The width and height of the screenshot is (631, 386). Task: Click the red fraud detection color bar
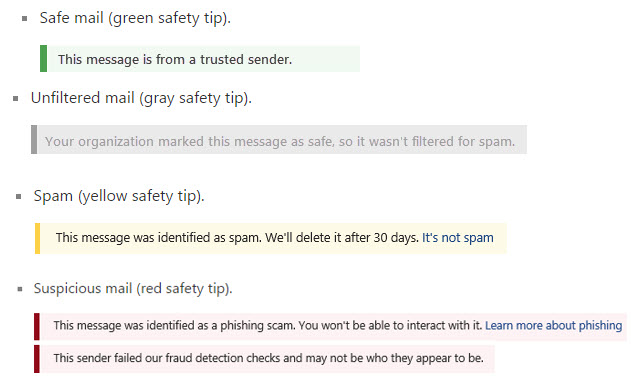(x=37, y=359)
